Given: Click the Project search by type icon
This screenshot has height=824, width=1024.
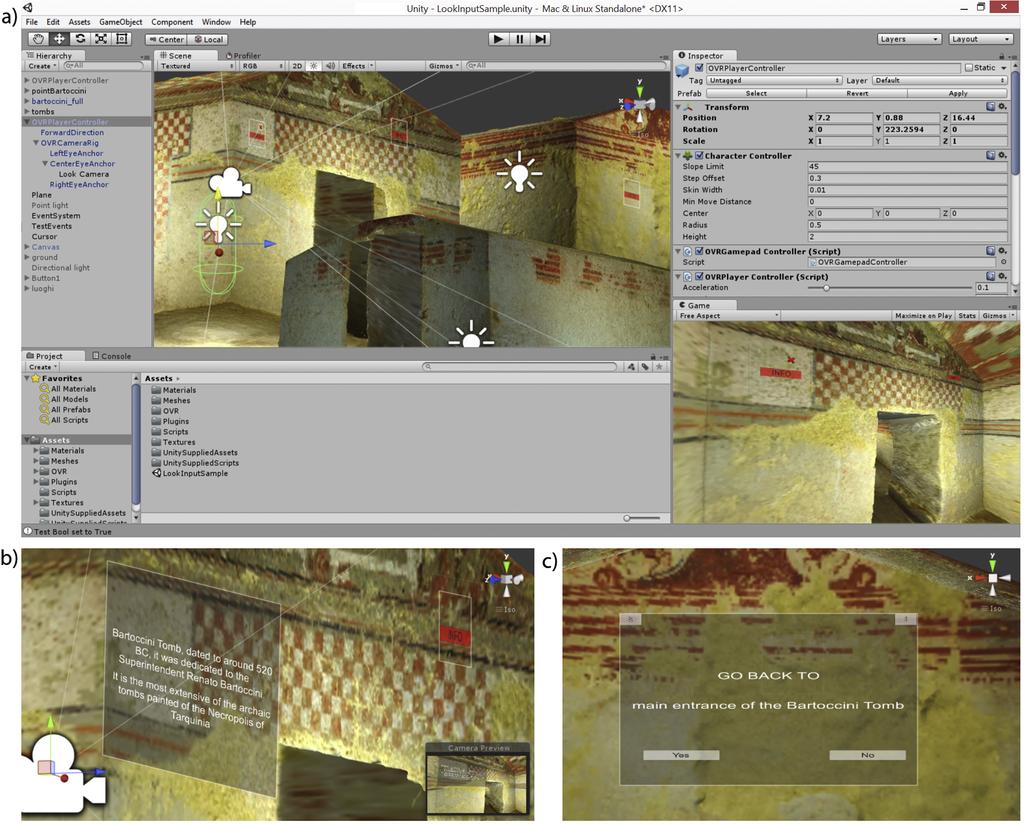Looking at the screenshot, I should [x=631, y=367].
